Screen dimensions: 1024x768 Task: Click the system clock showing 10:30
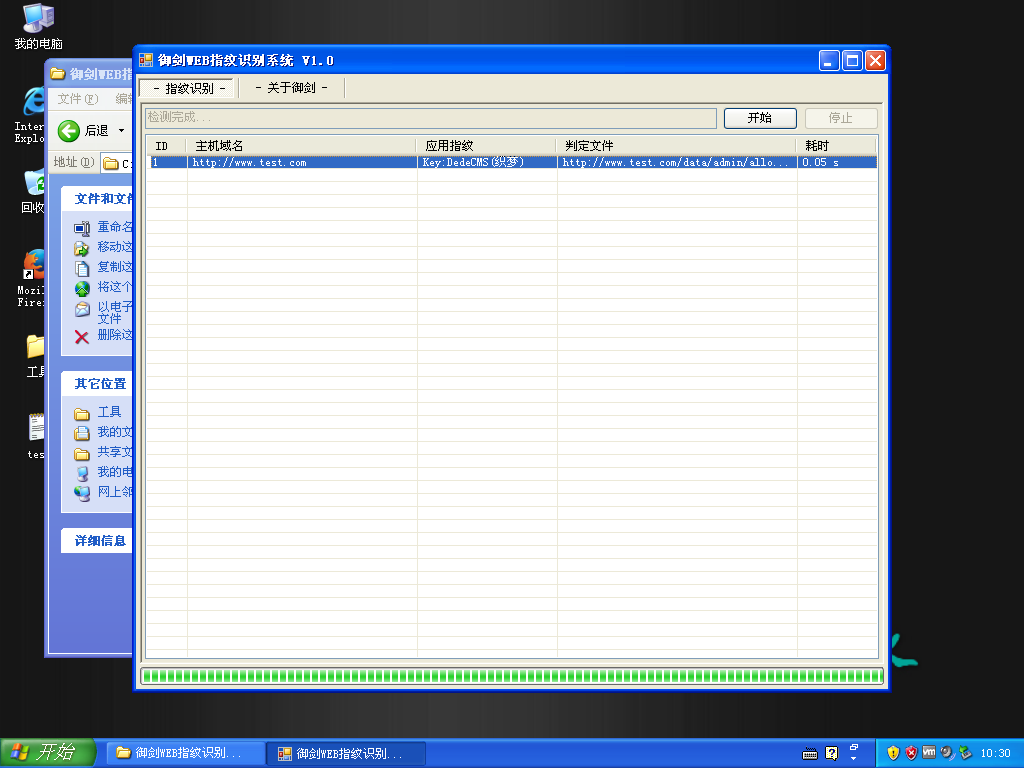point(995,753)
